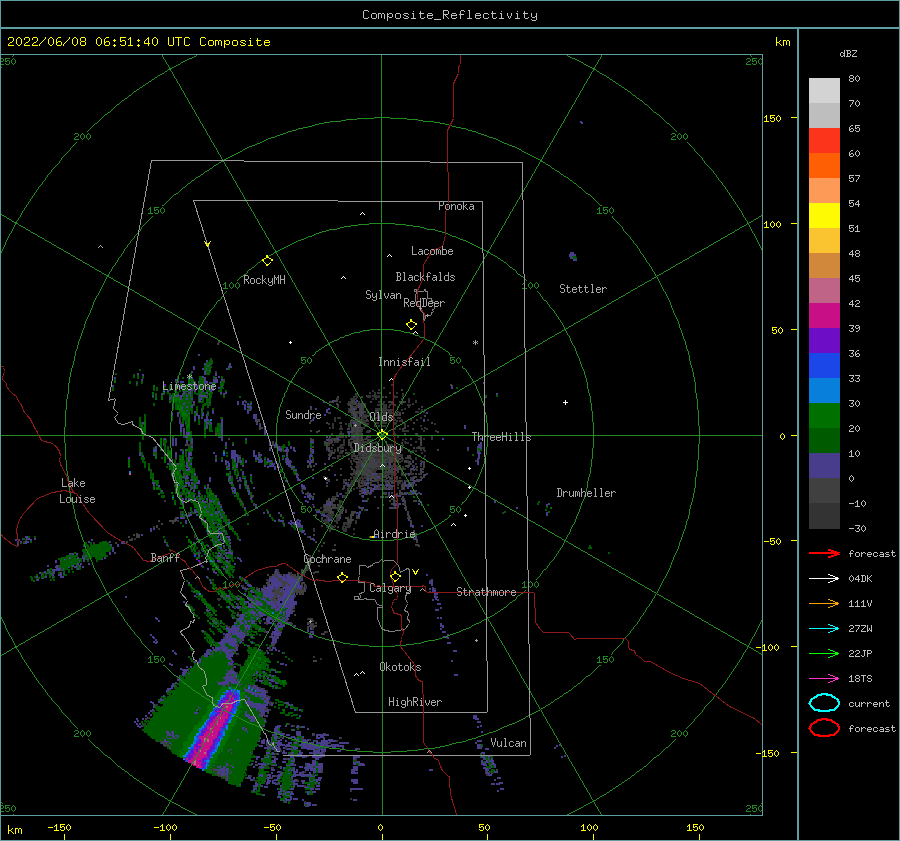Select the dark orange 60-57 dBZ swatch
The height and width of the screenshot is (841, 900).
pos(824,165)
